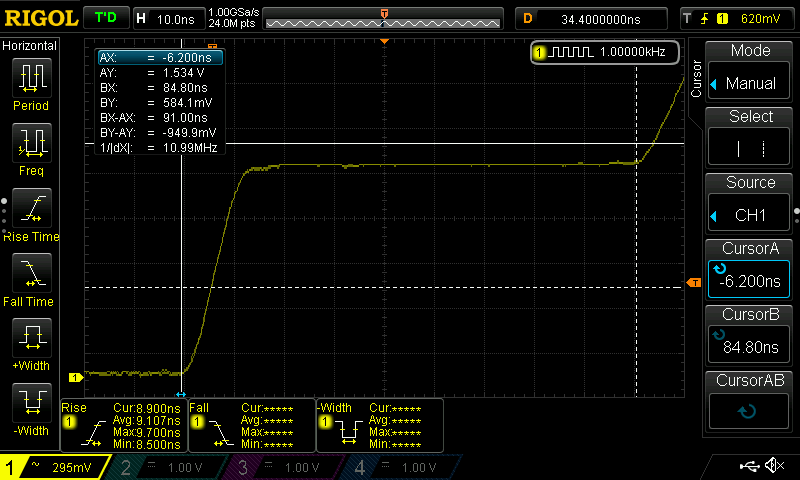Click the T'D trigger status indicator

[106, 18]
